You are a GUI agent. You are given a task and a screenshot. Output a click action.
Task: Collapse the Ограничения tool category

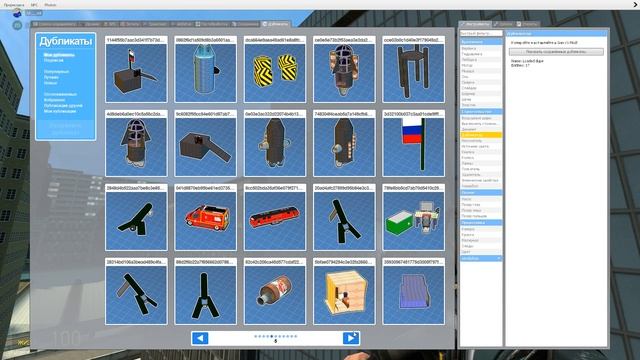(481, 42)
